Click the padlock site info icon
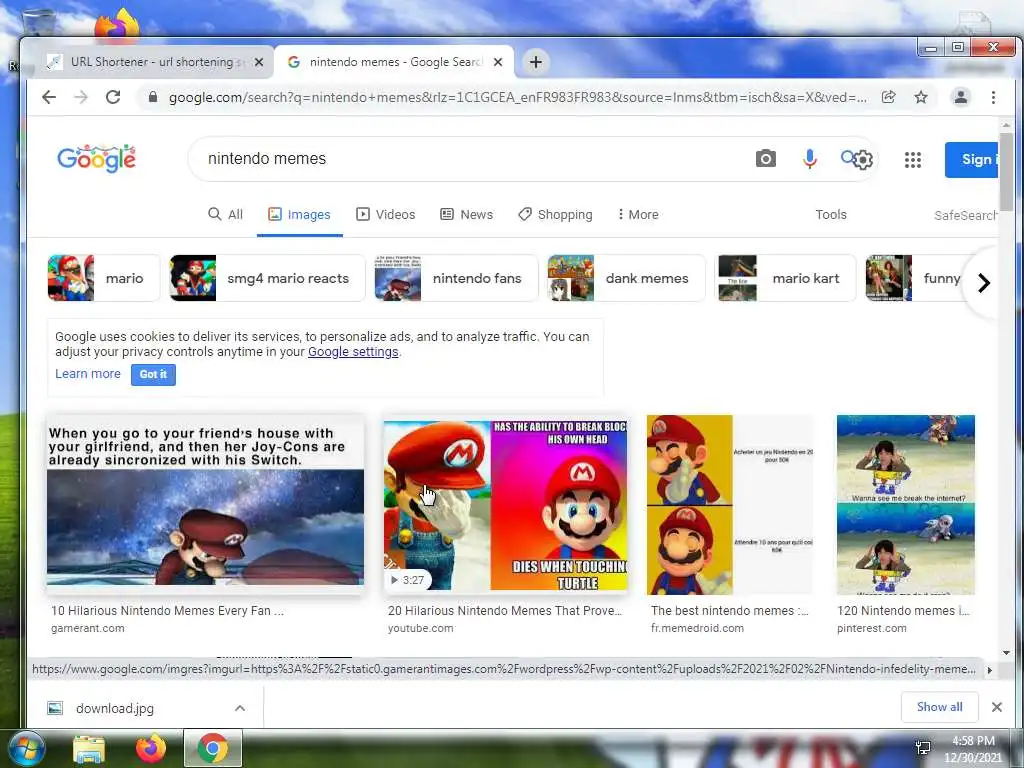The image size is (1024, 768). (x=153, y=97)
